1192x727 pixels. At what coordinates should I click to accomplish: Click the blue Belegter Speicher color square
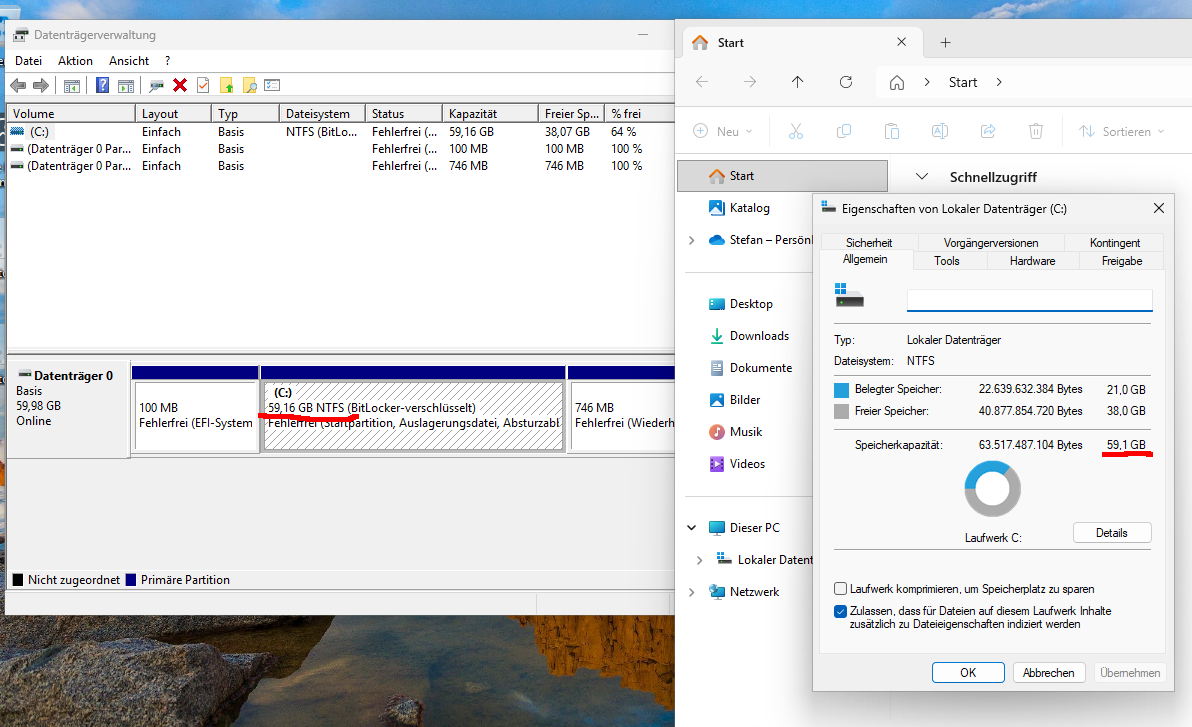pyautogui.click(x=841, y=389)
